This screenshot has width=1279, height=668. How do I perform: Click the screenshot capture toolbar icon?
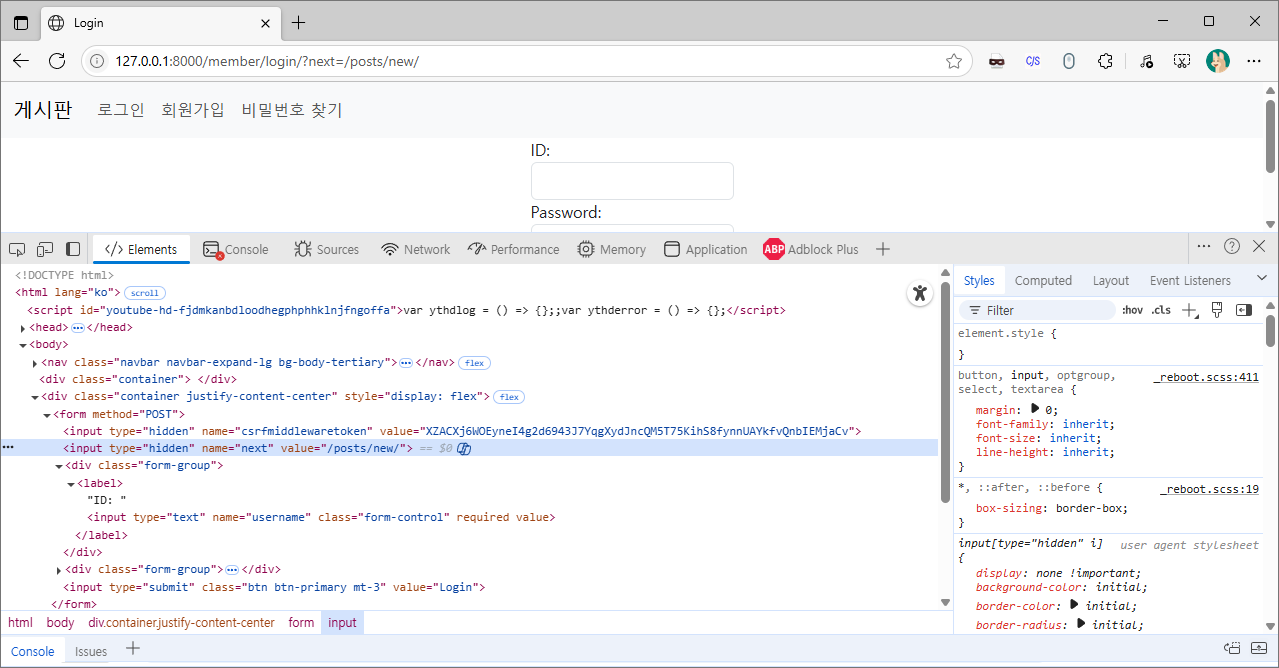click(1182, 61)
